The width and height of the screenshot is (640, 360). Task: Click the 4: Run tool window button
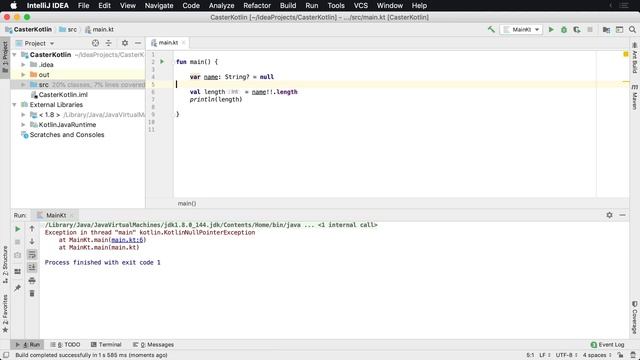28,344
